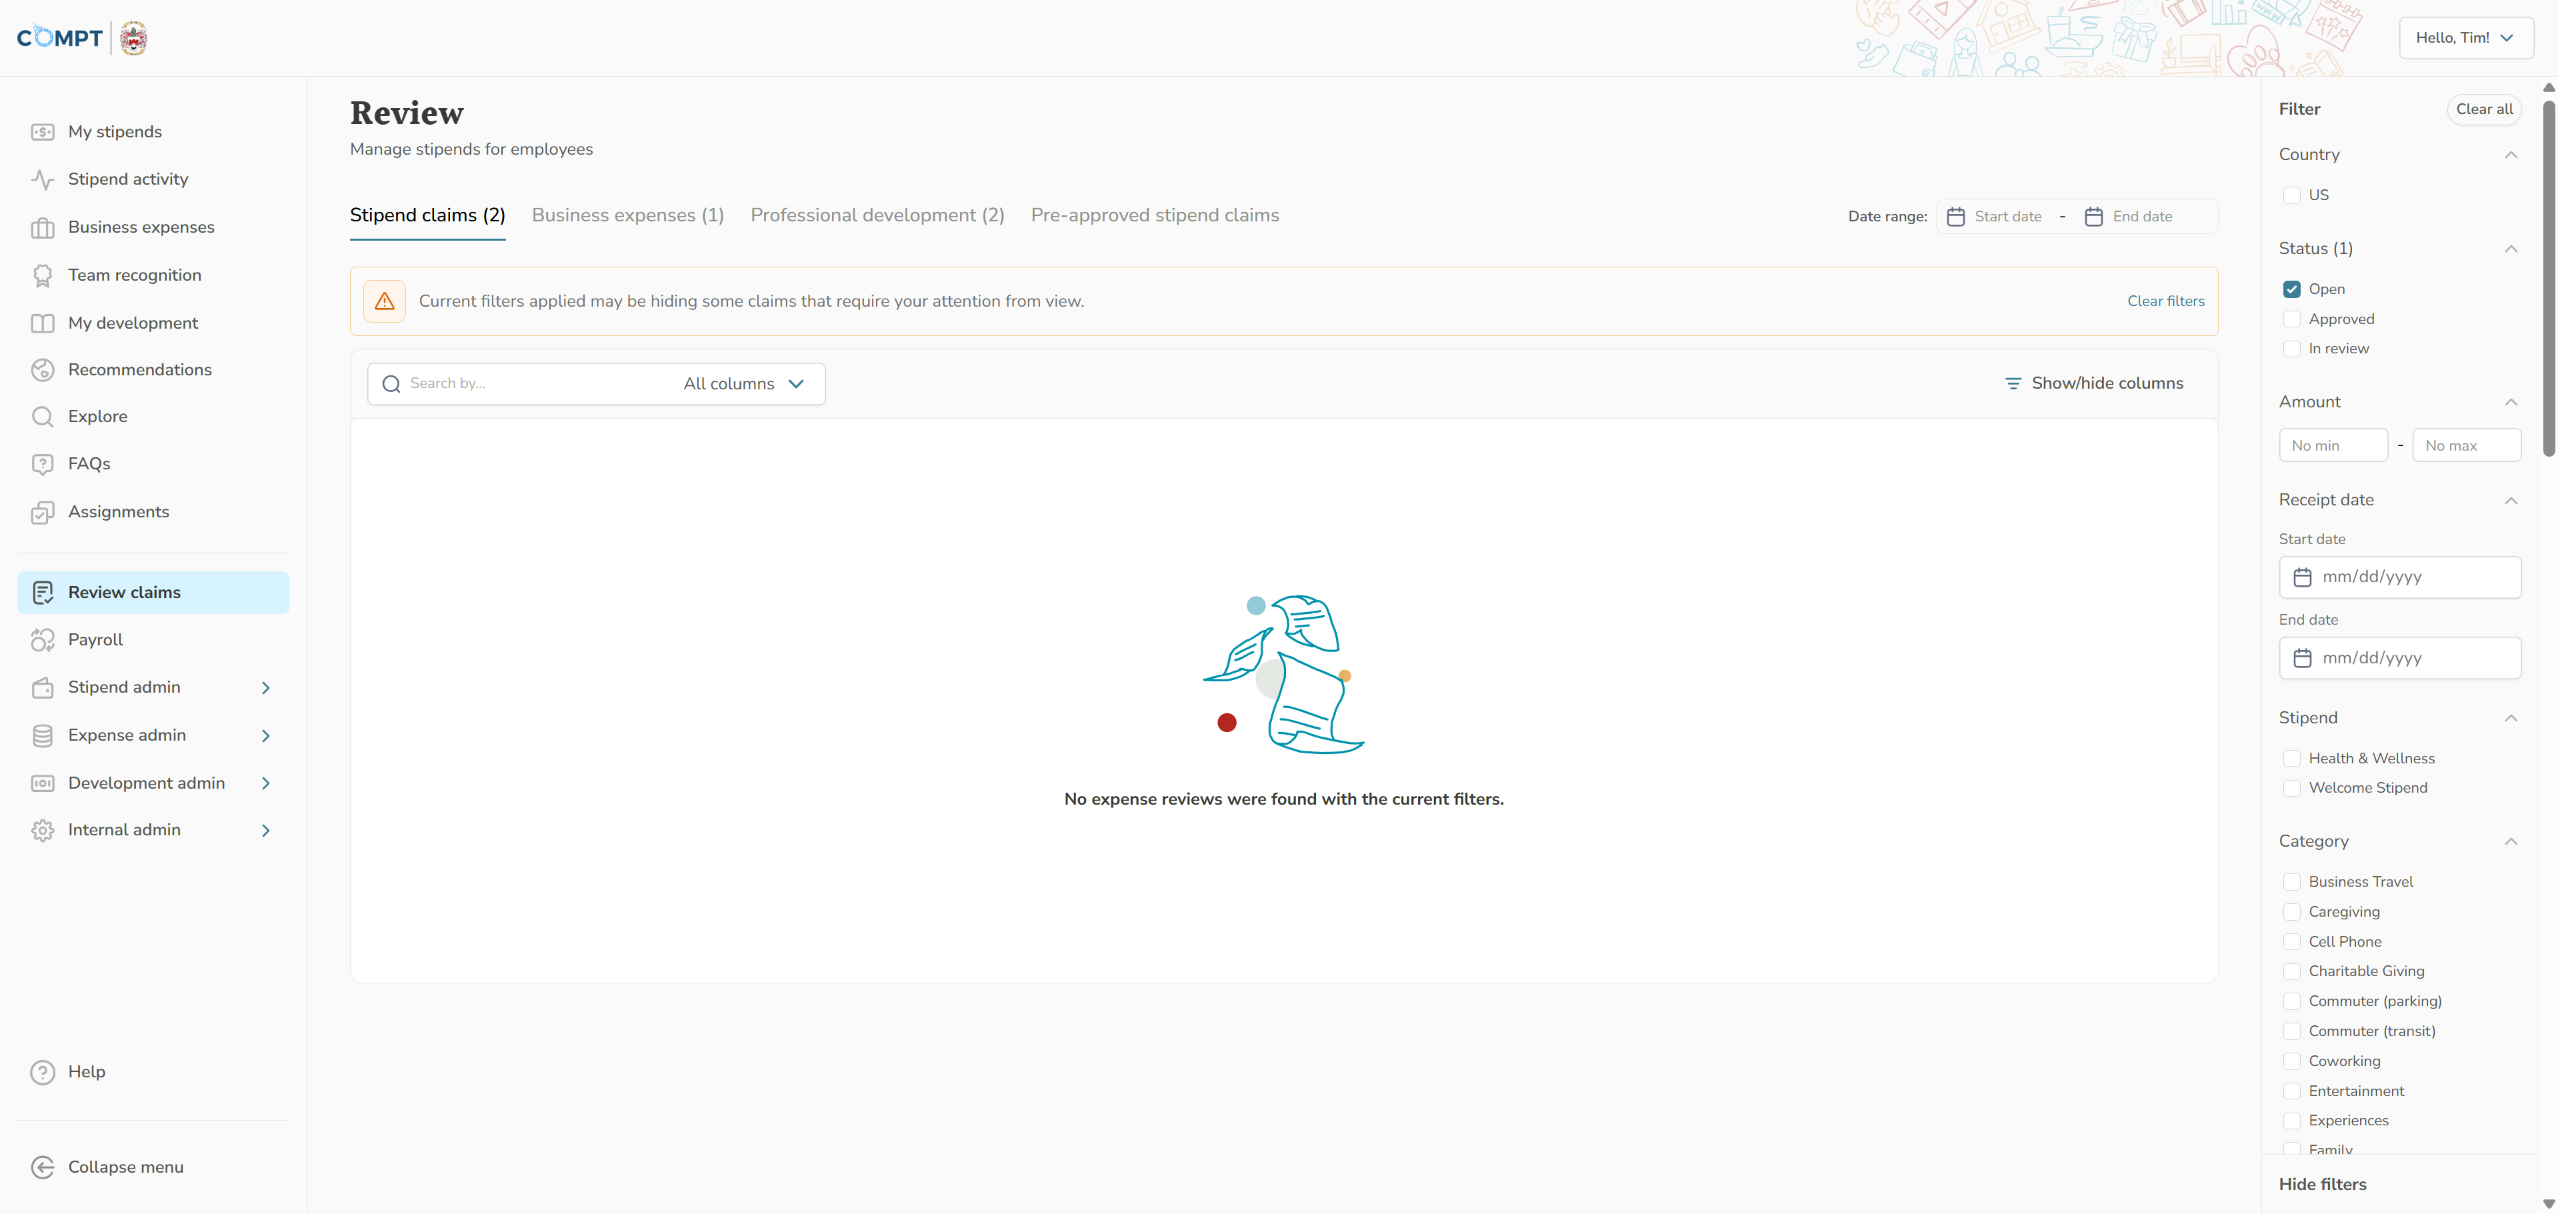Click the Collapse menu arrow icon
Screen dimensions: 2559x1214
click(x=42, y=1167)
